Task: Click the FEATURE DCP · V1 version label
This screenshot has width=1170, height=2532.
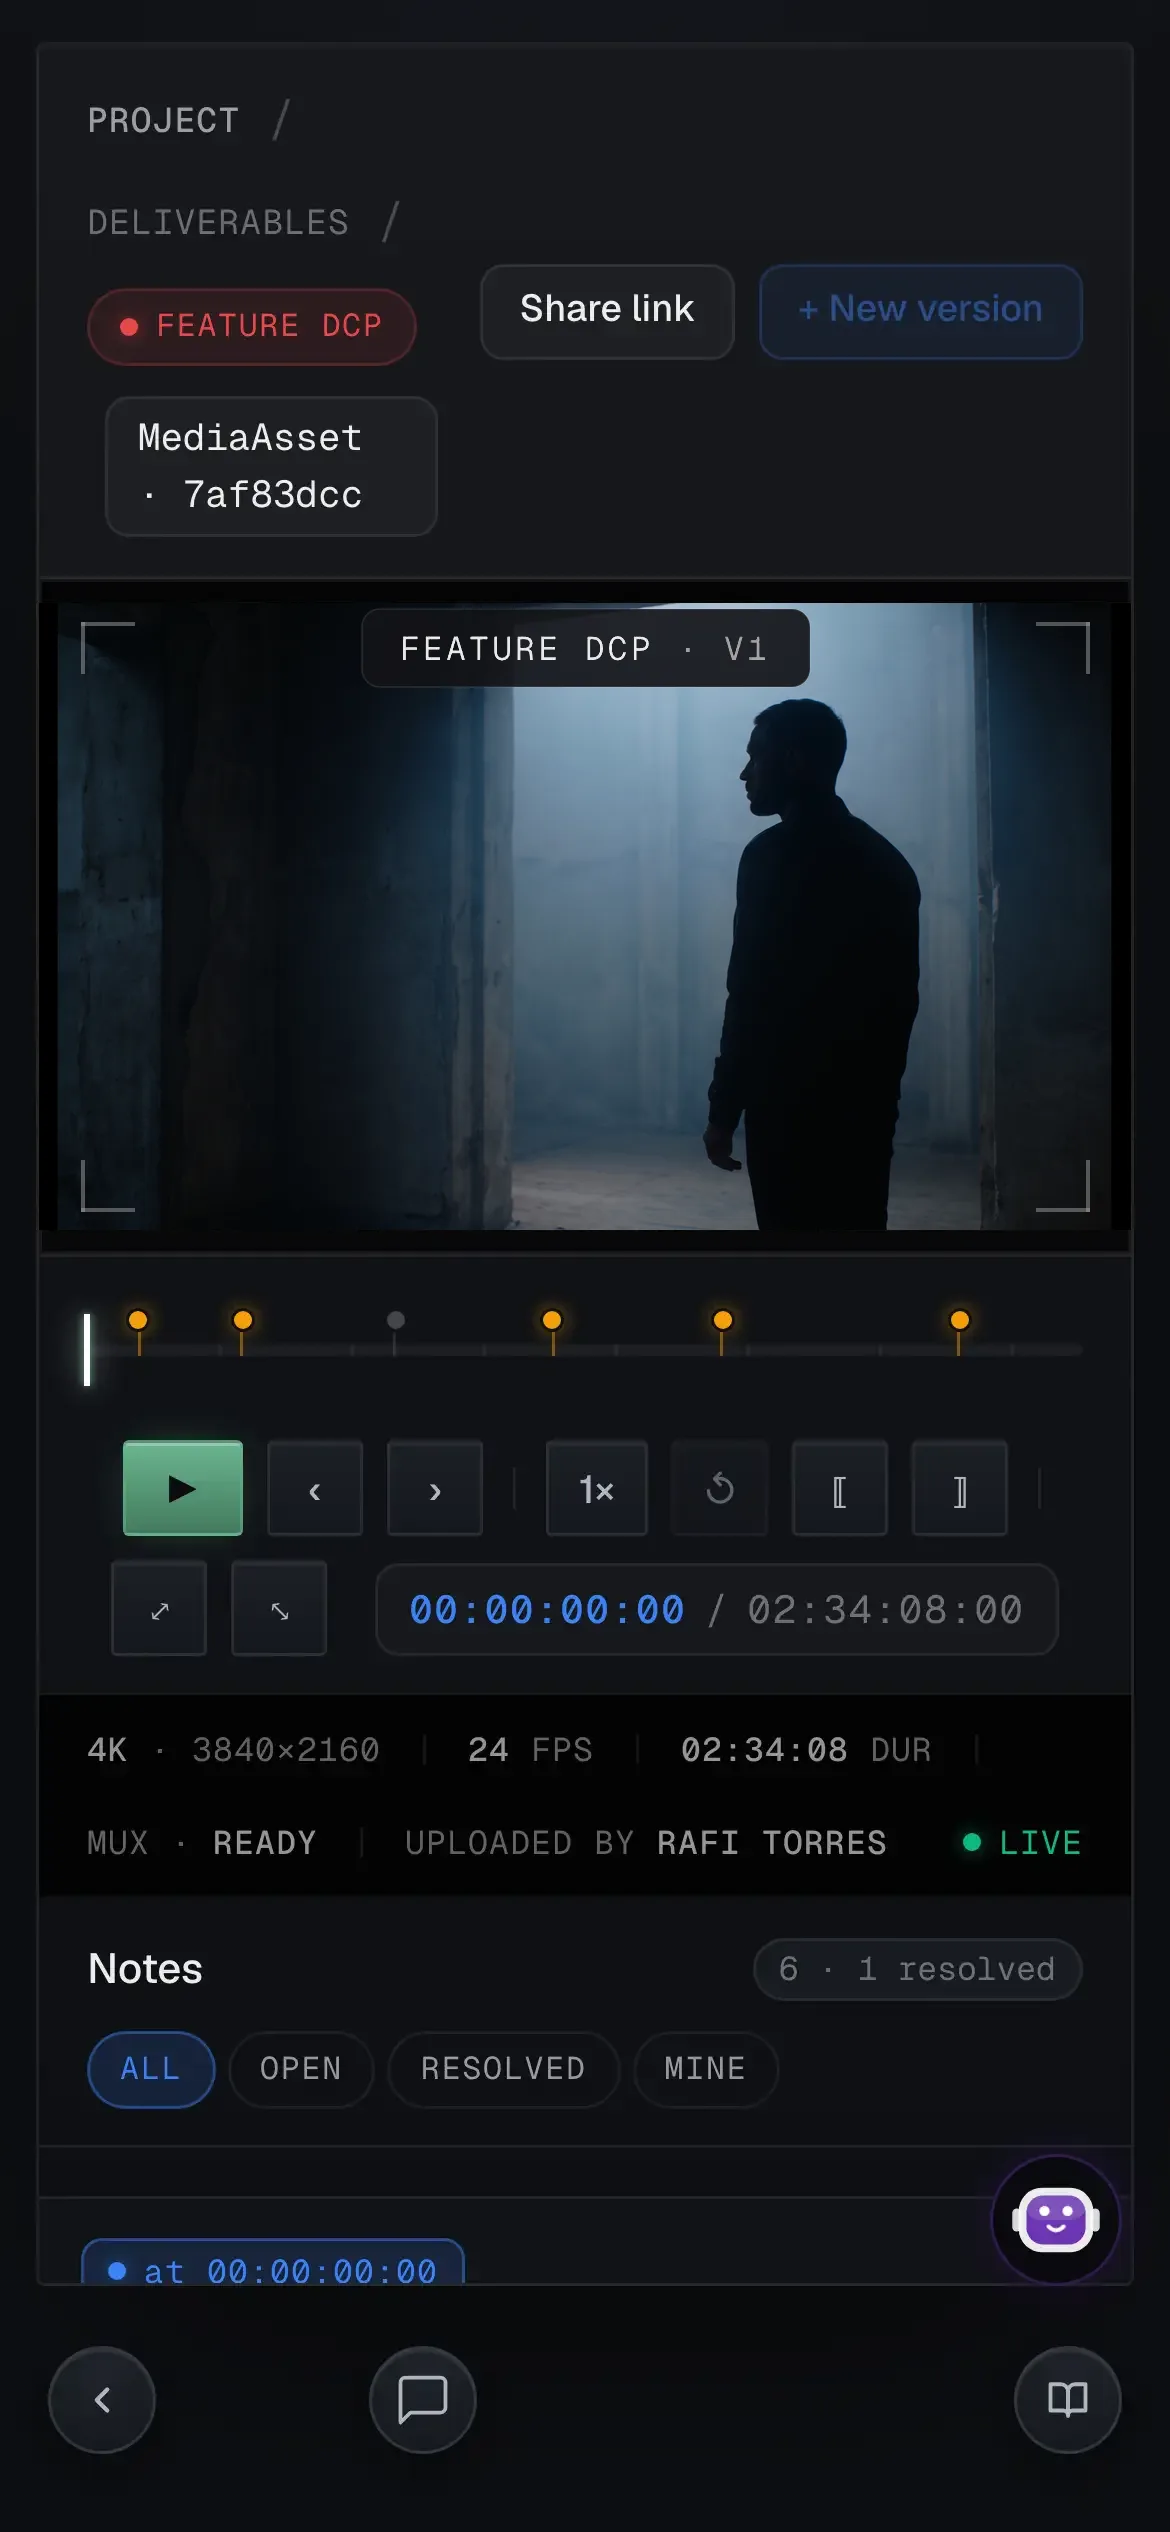Action: [x=585, y=648]
